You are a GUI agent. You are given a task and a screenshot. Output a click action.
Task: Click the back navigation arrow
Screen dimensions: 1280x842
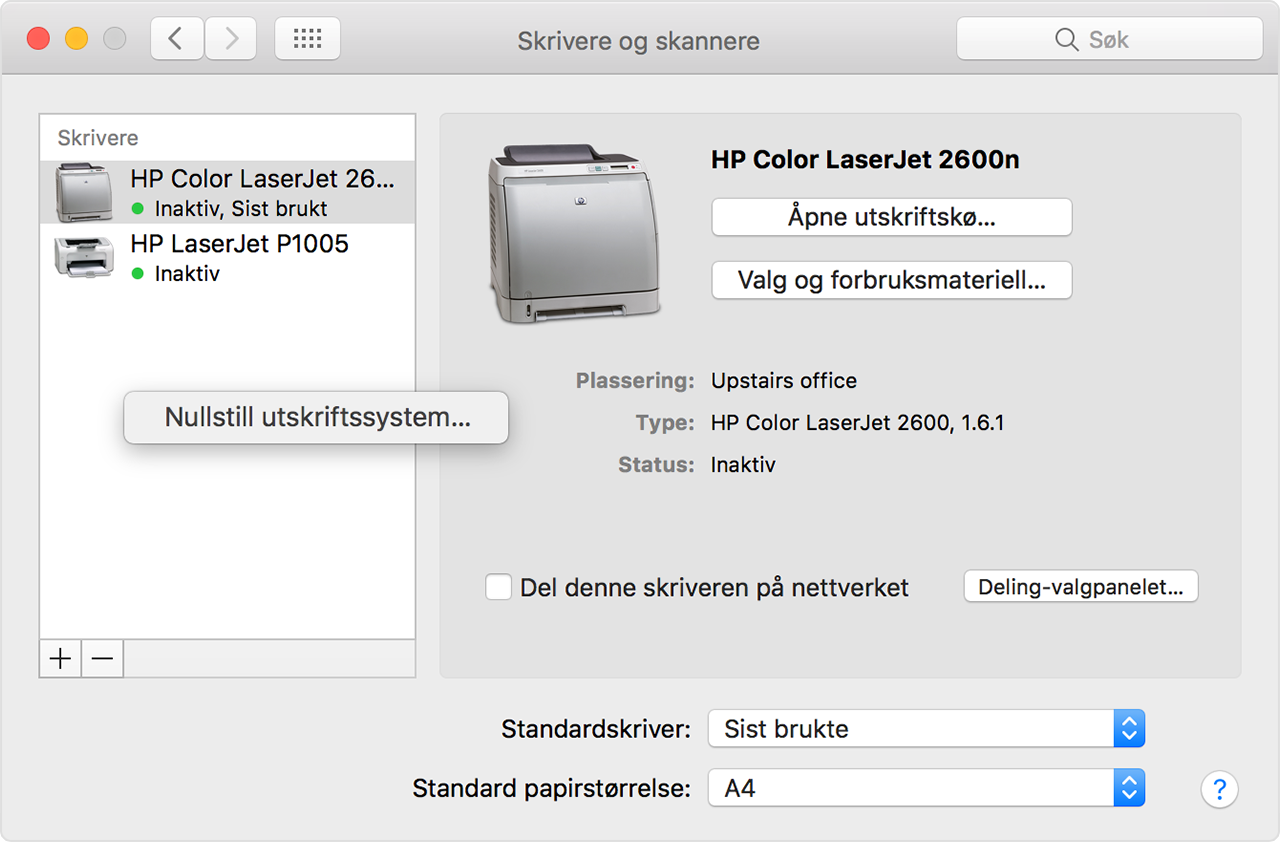coord(177,39)
